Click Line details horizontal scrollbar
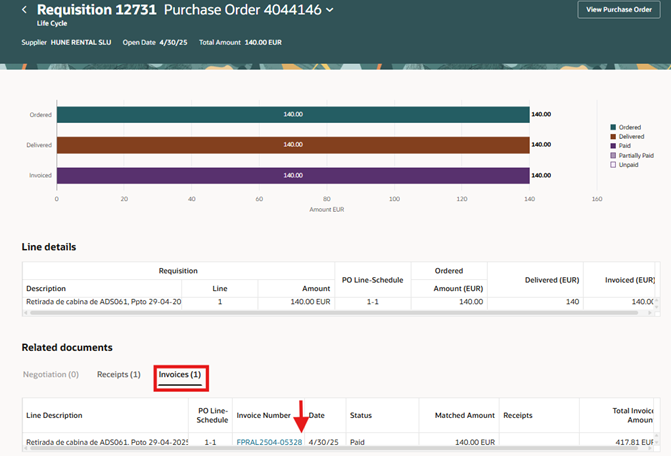Viewport: 671px width, 456px height. pos(334,313)
